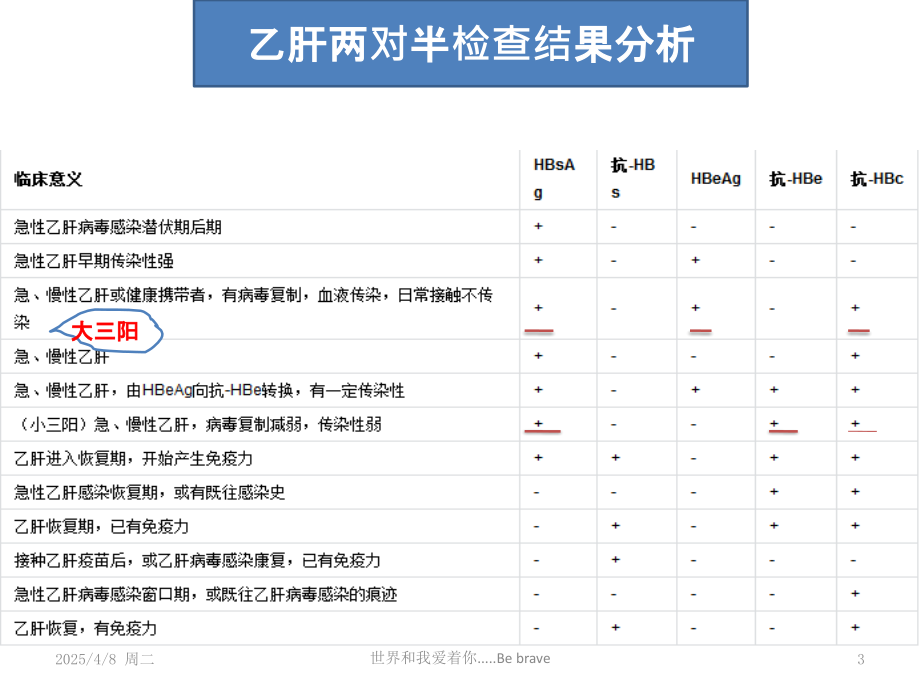
Task: Click the 临床意义 column header
Action: pos(48,179)
